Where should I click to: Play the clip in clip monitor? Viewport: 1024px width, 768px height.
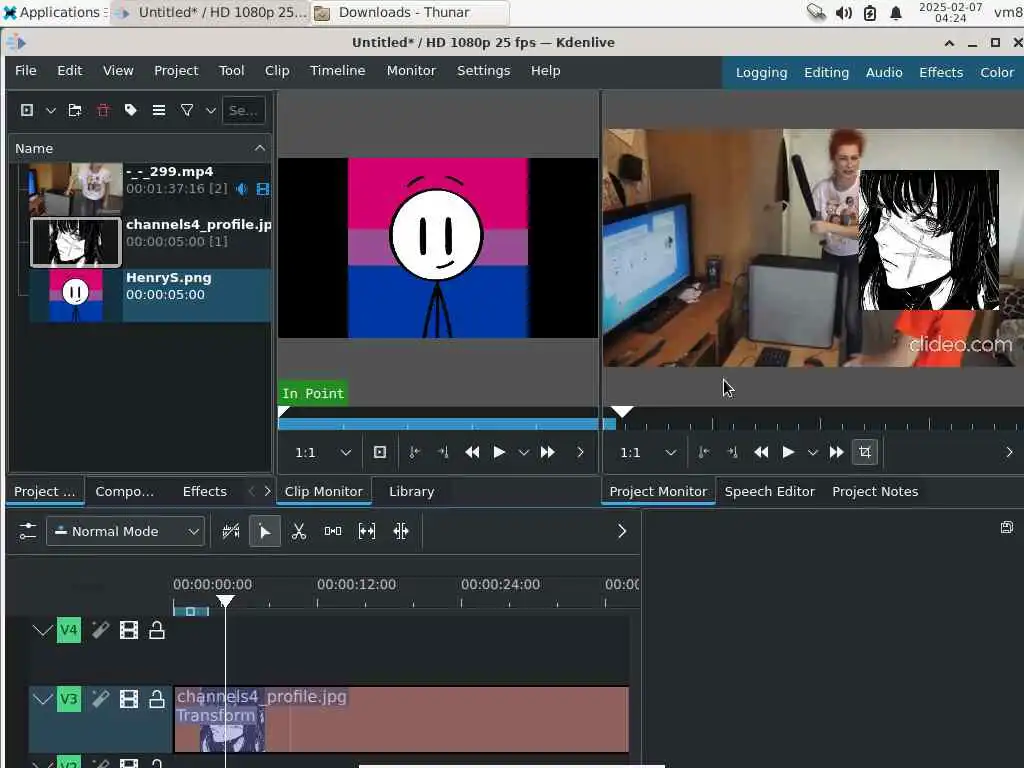(499, 452)
